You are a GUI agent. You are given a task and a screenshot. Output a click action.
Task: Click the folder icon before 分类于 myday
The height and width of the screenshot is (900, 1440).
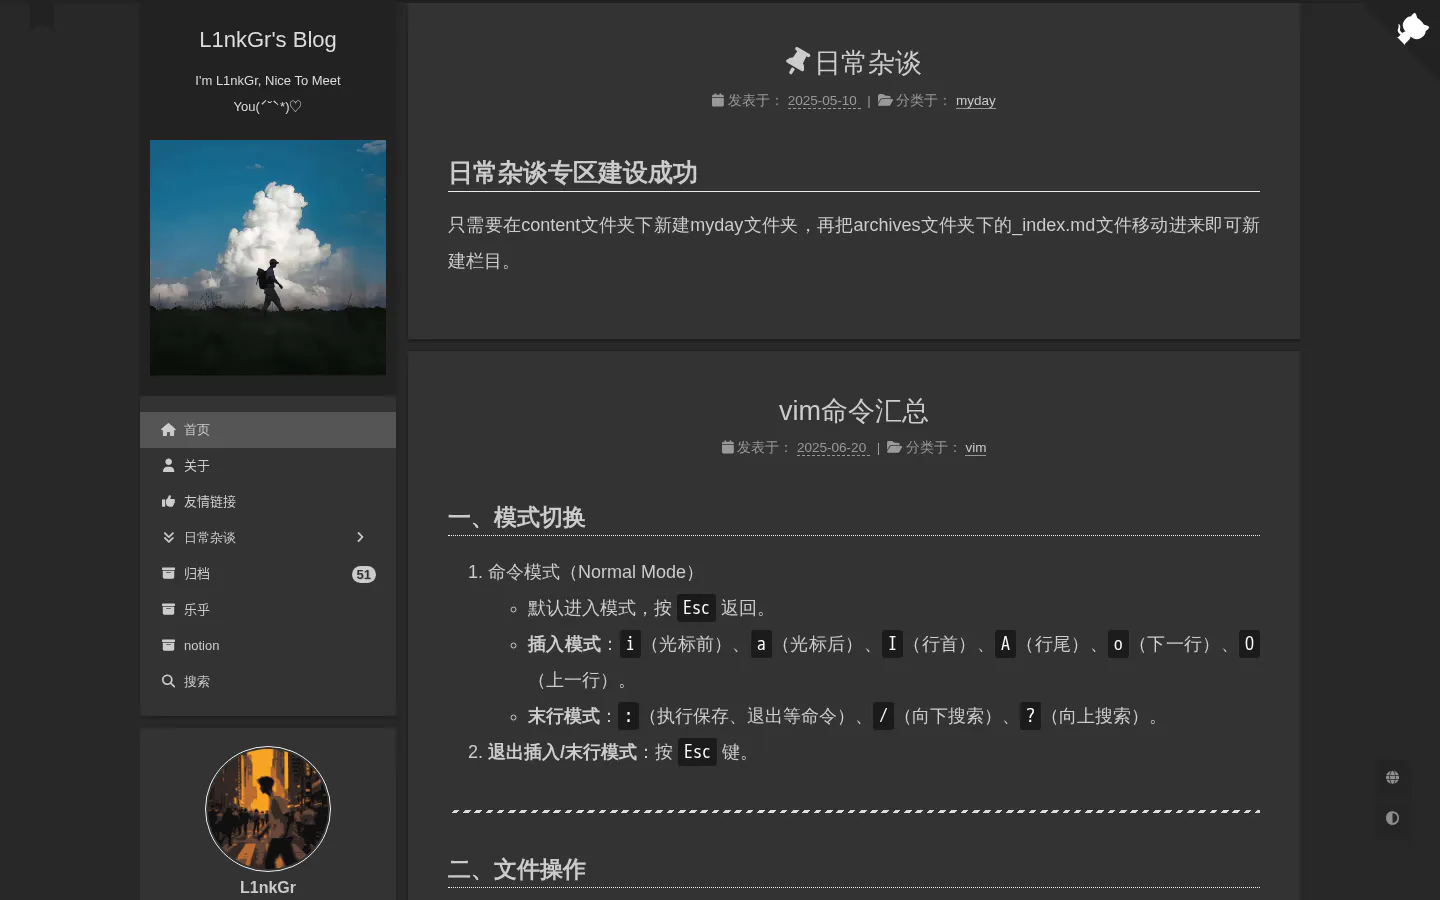point(885,100)
